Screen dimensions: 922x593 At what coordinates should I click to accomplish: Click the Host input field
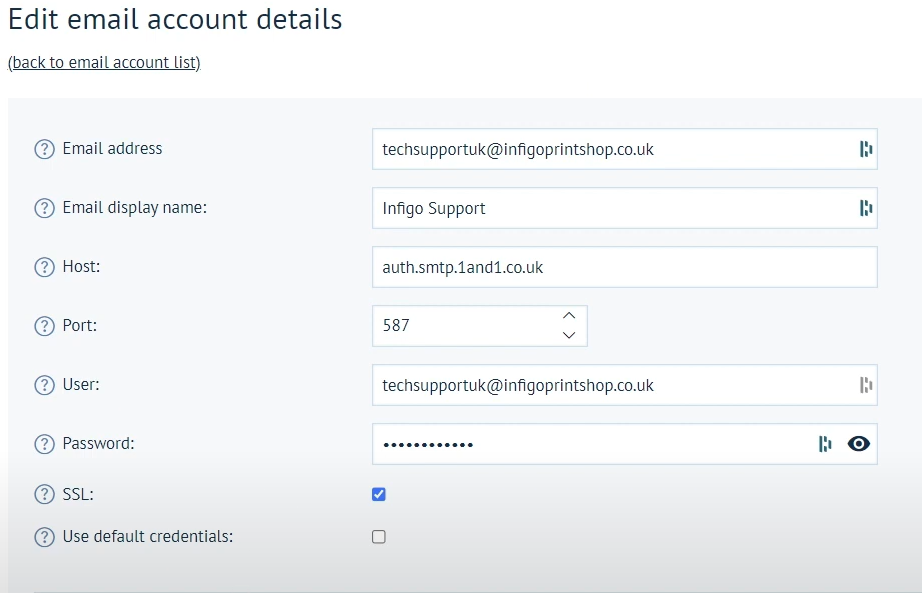coord(624,267)
